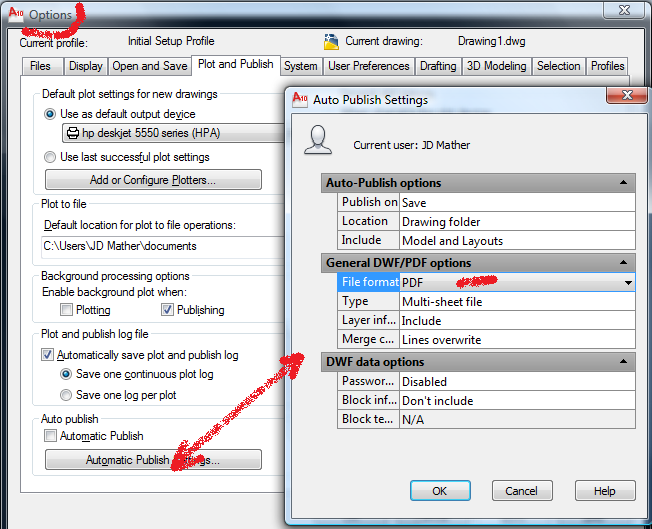Image resolution: width=652 pixels, height=529 pixels.
Task: Click the Layer information value Include
Action: [517, 321]
